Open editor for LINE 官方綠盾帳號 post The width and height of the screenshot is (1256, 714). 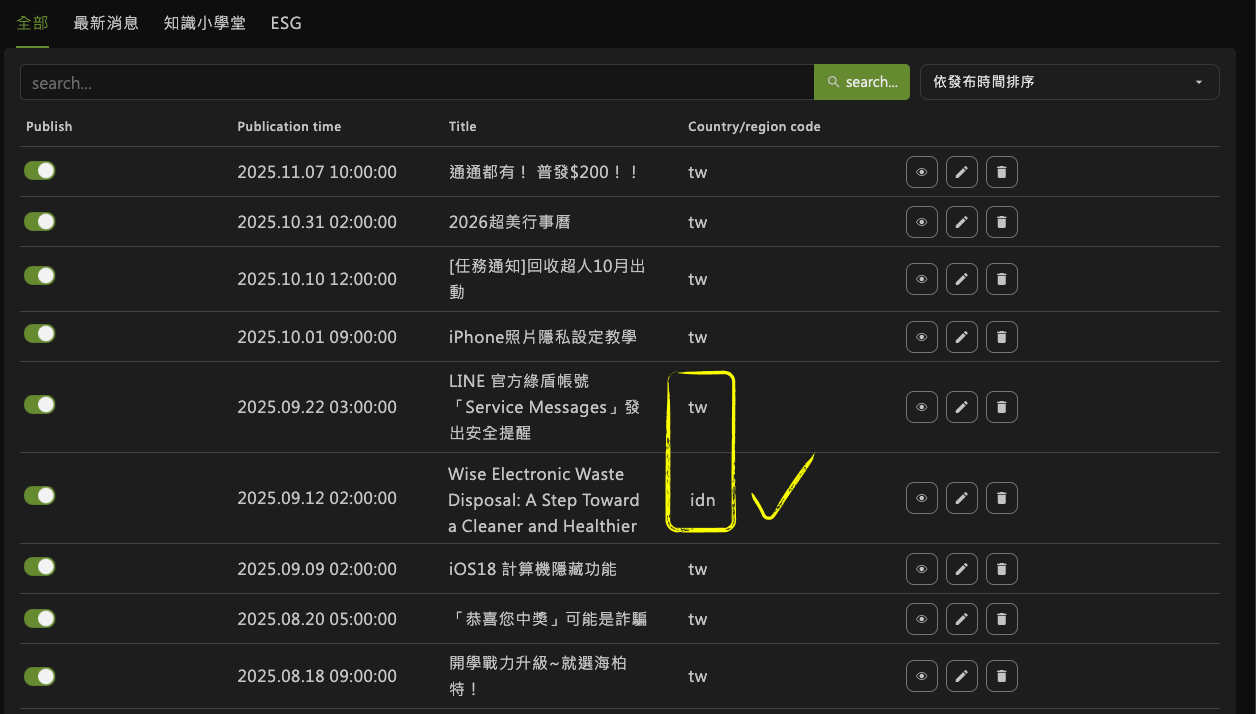tap(962, 407)
